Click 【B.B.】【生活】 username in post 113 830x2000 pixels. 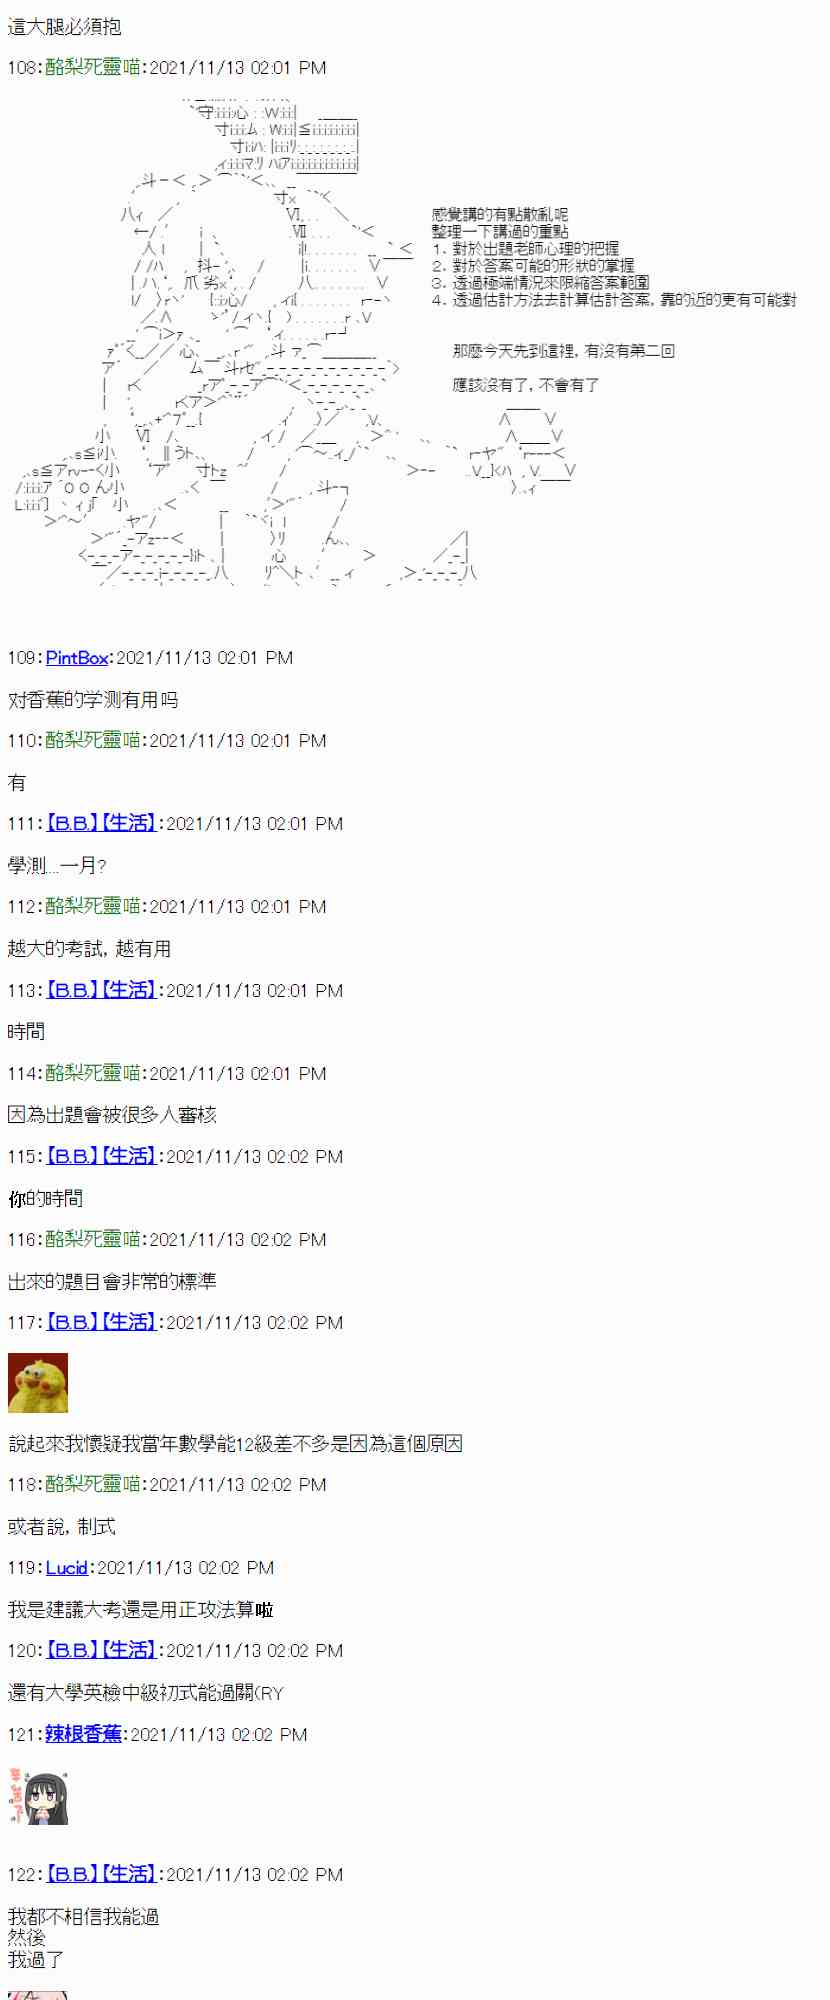click(x=101, y=990)
